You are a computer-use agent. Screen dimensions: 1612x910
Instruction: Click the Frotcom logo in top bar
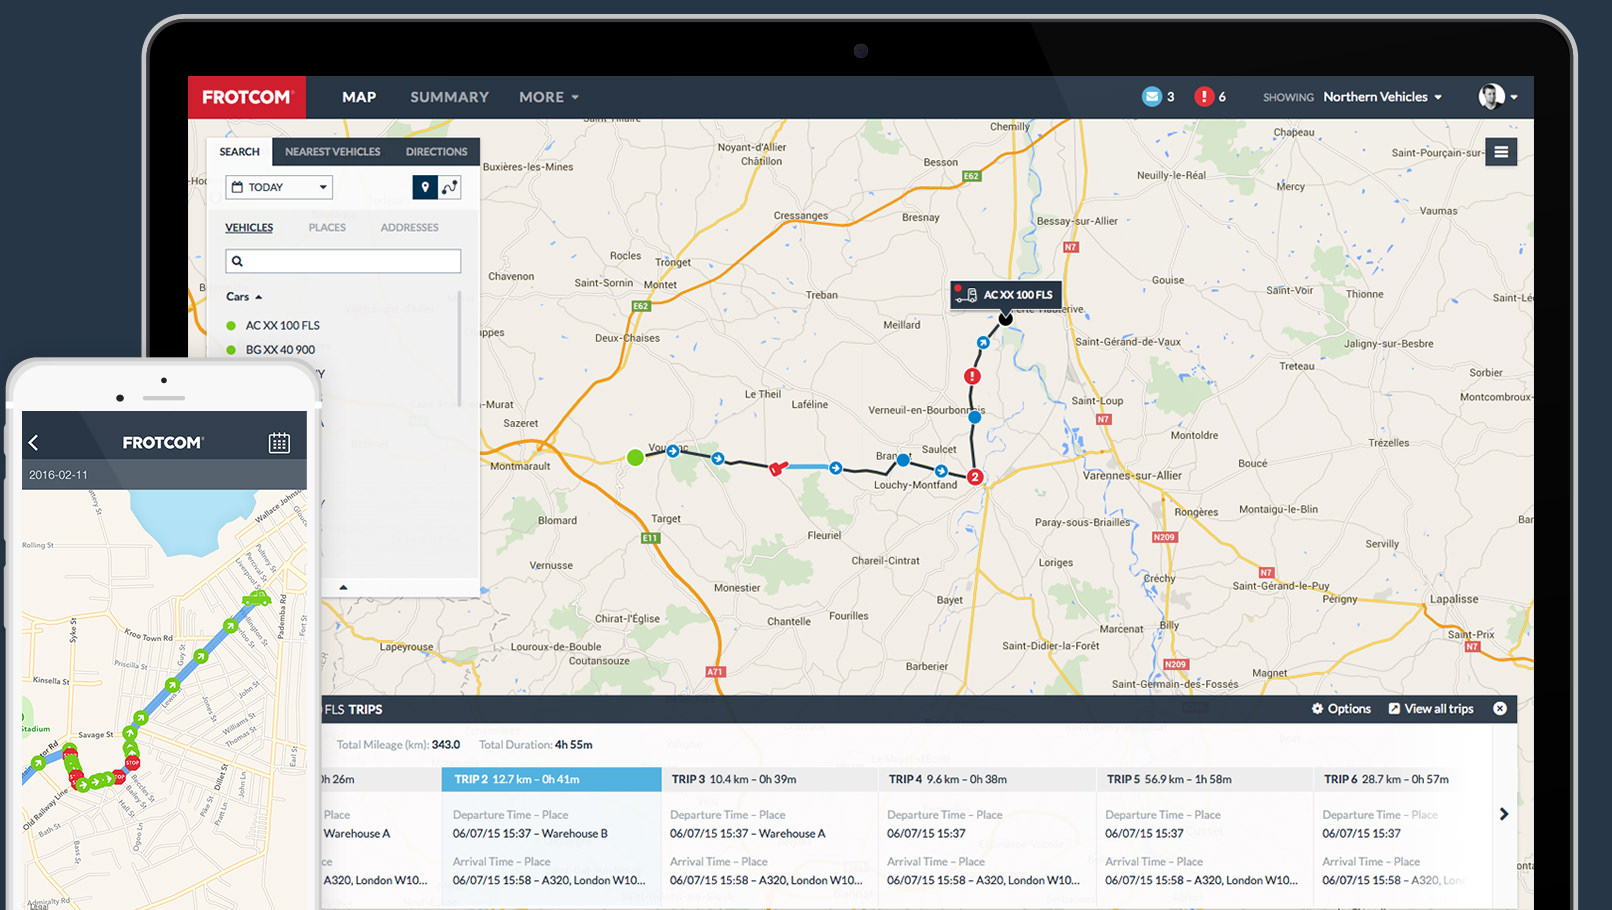click(x=247, y=97)
